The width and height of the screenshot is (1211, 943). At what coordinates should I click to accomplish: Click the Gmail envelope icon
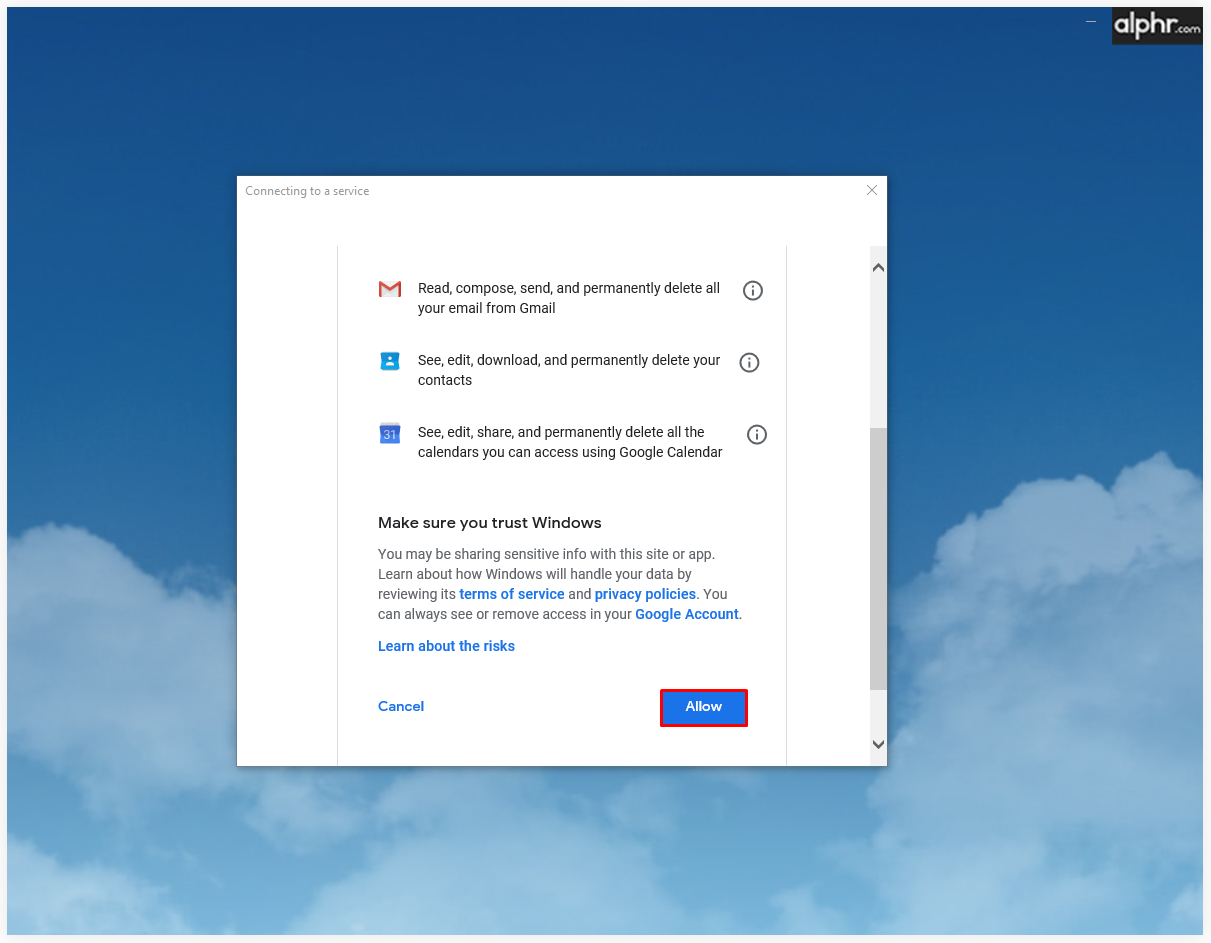point(390,289)
